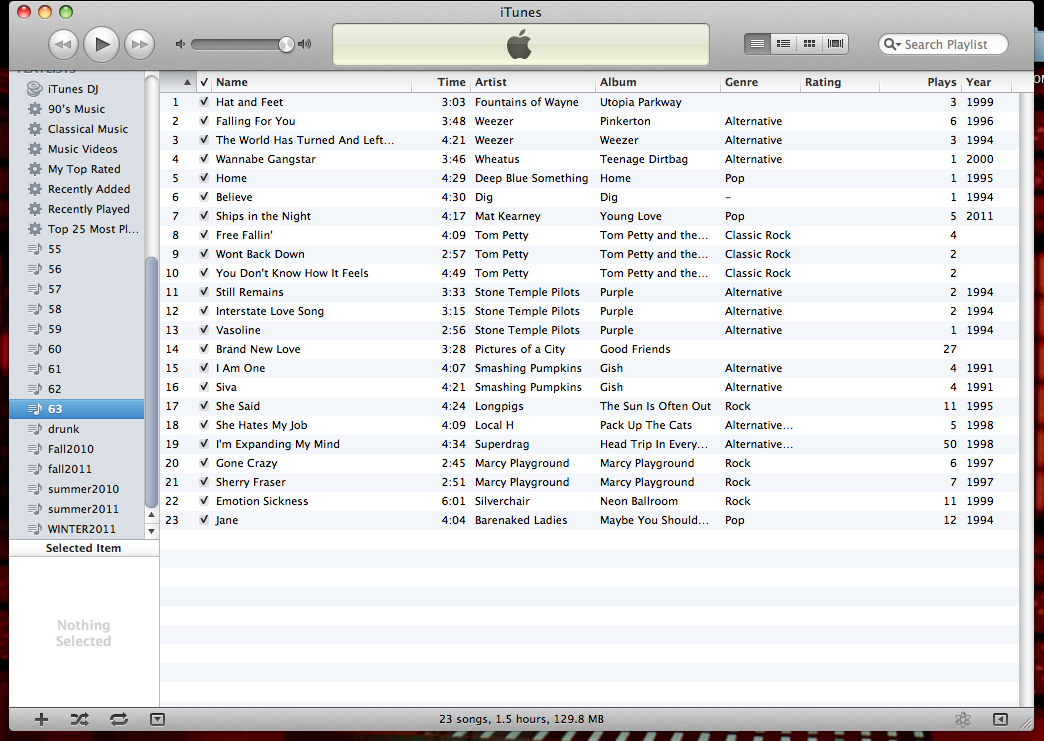The width and height of the screenshot is (1044, 741).
Task: Toggle shuffle mode
Action: click(x=79, y=719)
